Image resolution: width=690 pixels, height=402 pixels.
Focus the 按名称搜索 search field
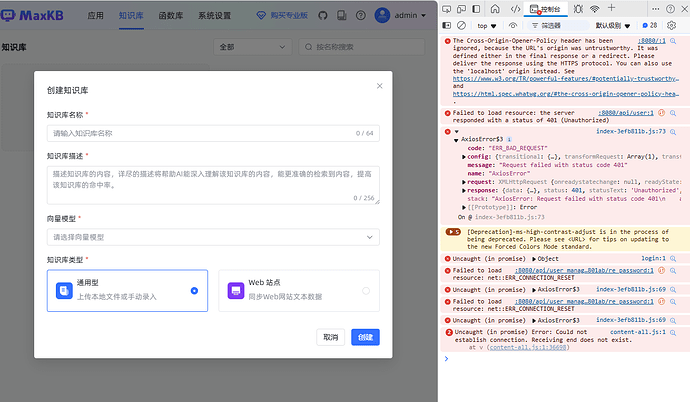362,47
